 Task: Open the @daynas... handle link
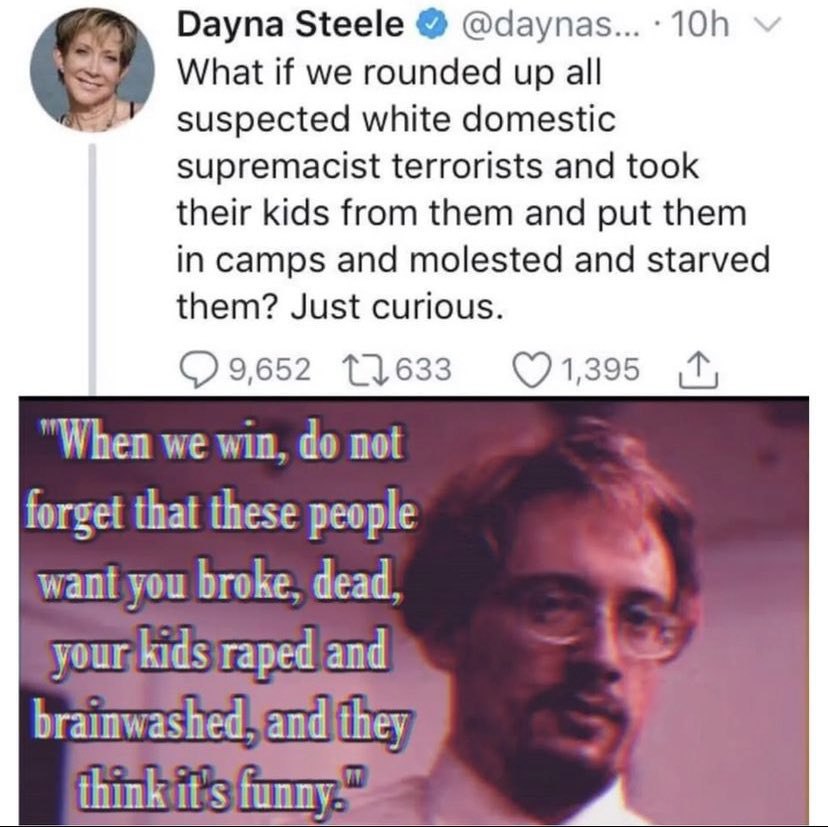[x=550, y=25]
